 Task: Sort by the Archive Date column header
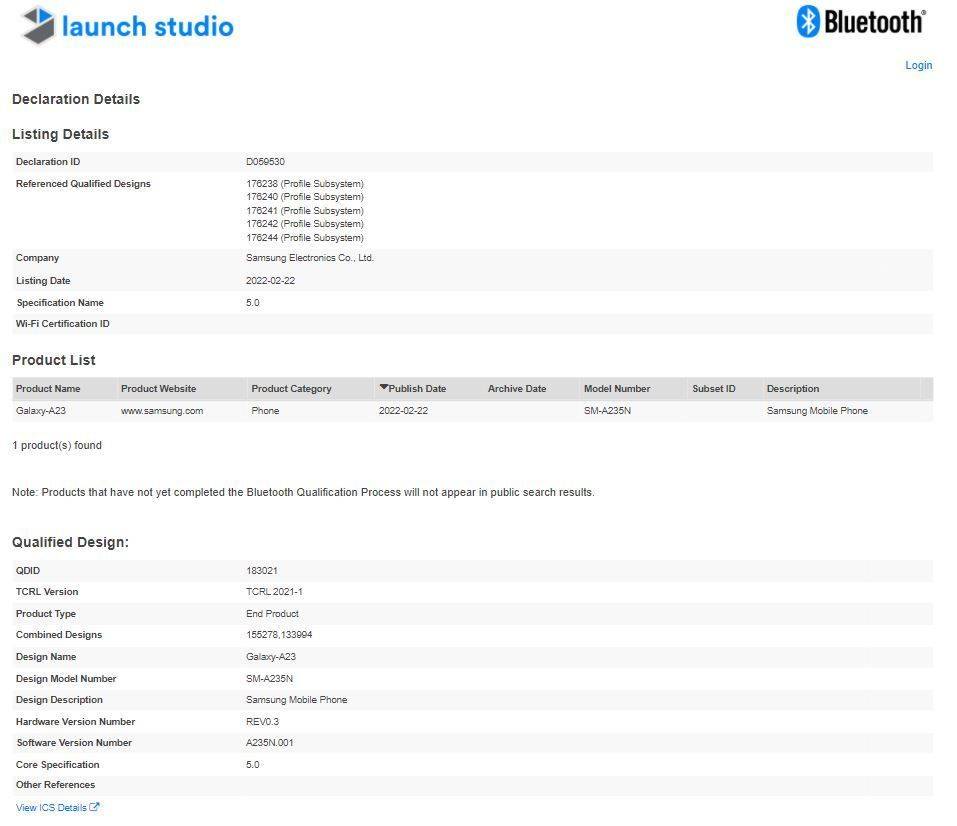pos(517,389)
